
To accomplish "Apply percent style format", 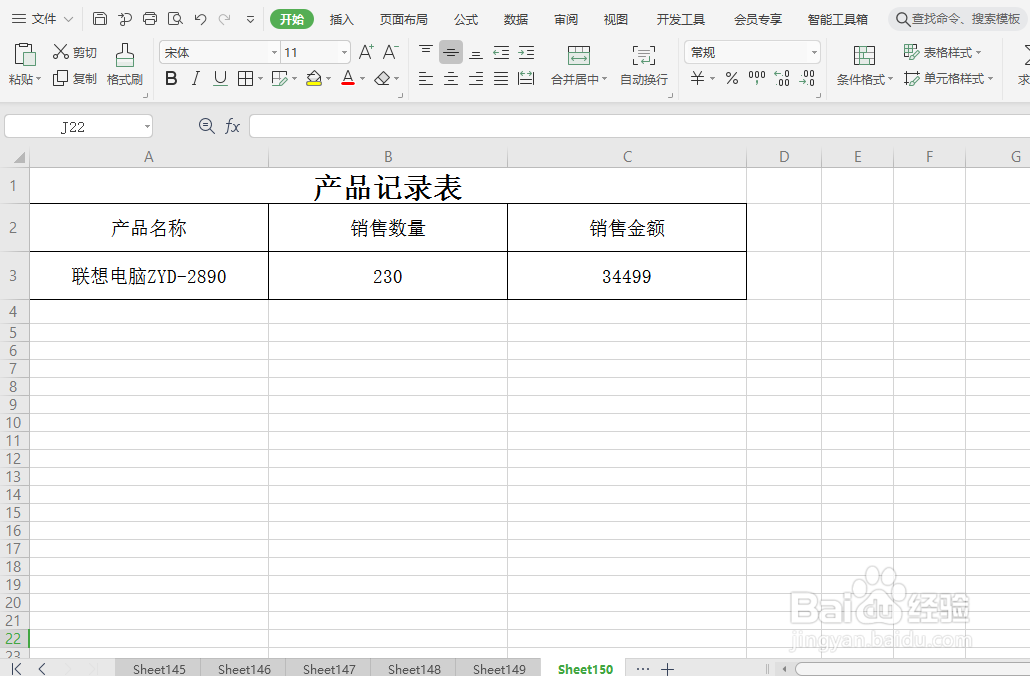I will point(732,79).
